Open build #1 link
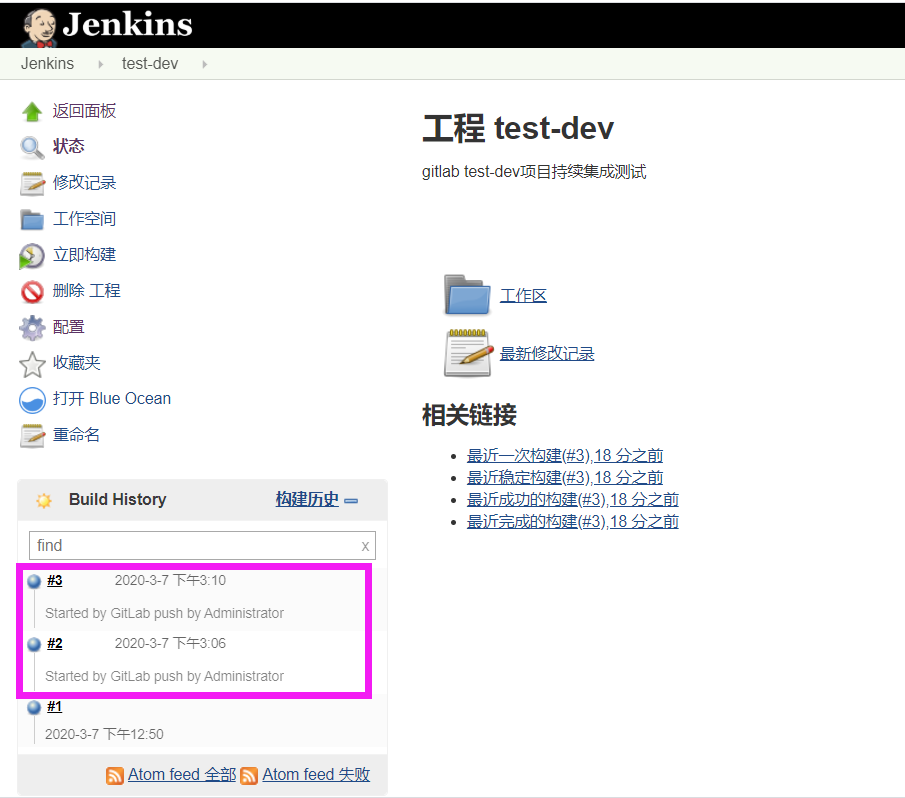The image size is (905, 798). tap(54, 706)
